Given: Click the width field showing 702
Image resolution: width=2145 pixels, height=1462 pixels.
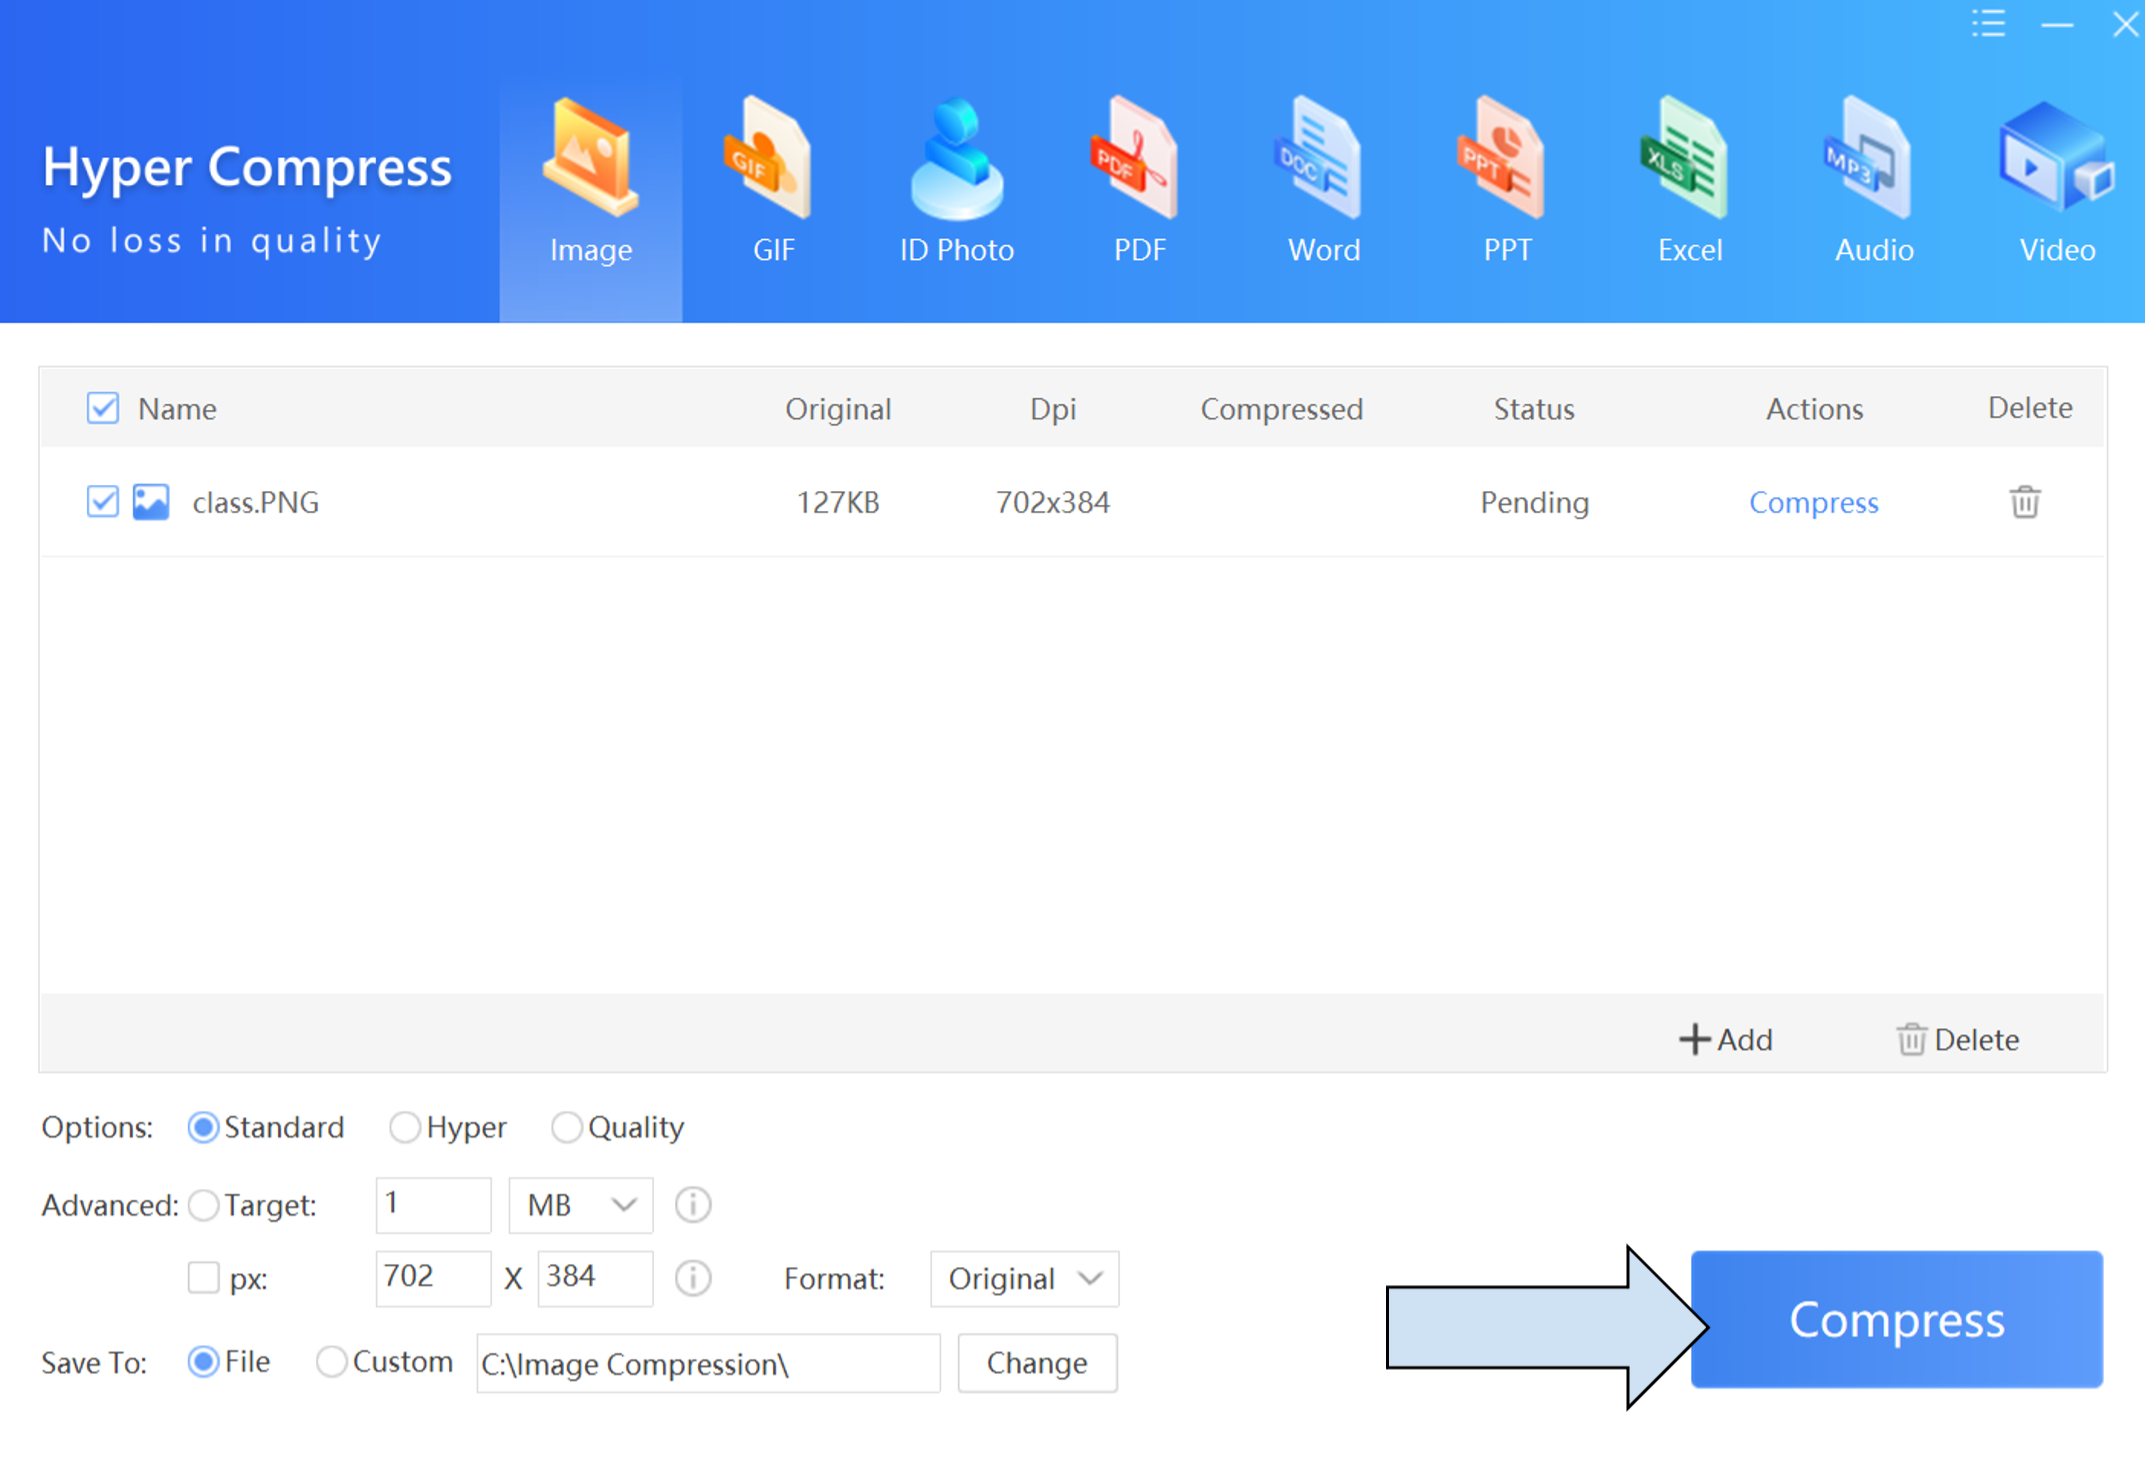Looking at the screenshot, I should click(x=433, y=1278).
